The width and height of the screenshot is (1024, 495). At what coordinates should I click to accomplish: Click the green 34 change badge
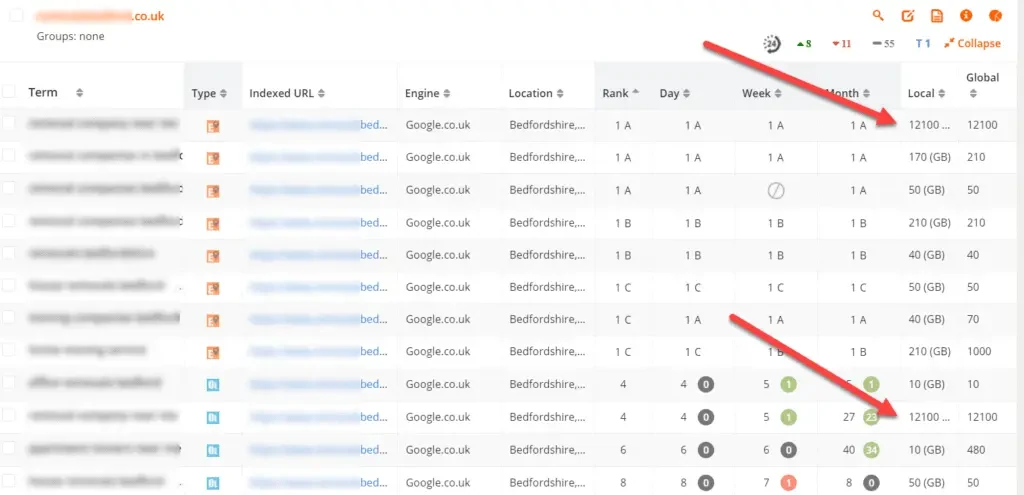coord(871,449)
